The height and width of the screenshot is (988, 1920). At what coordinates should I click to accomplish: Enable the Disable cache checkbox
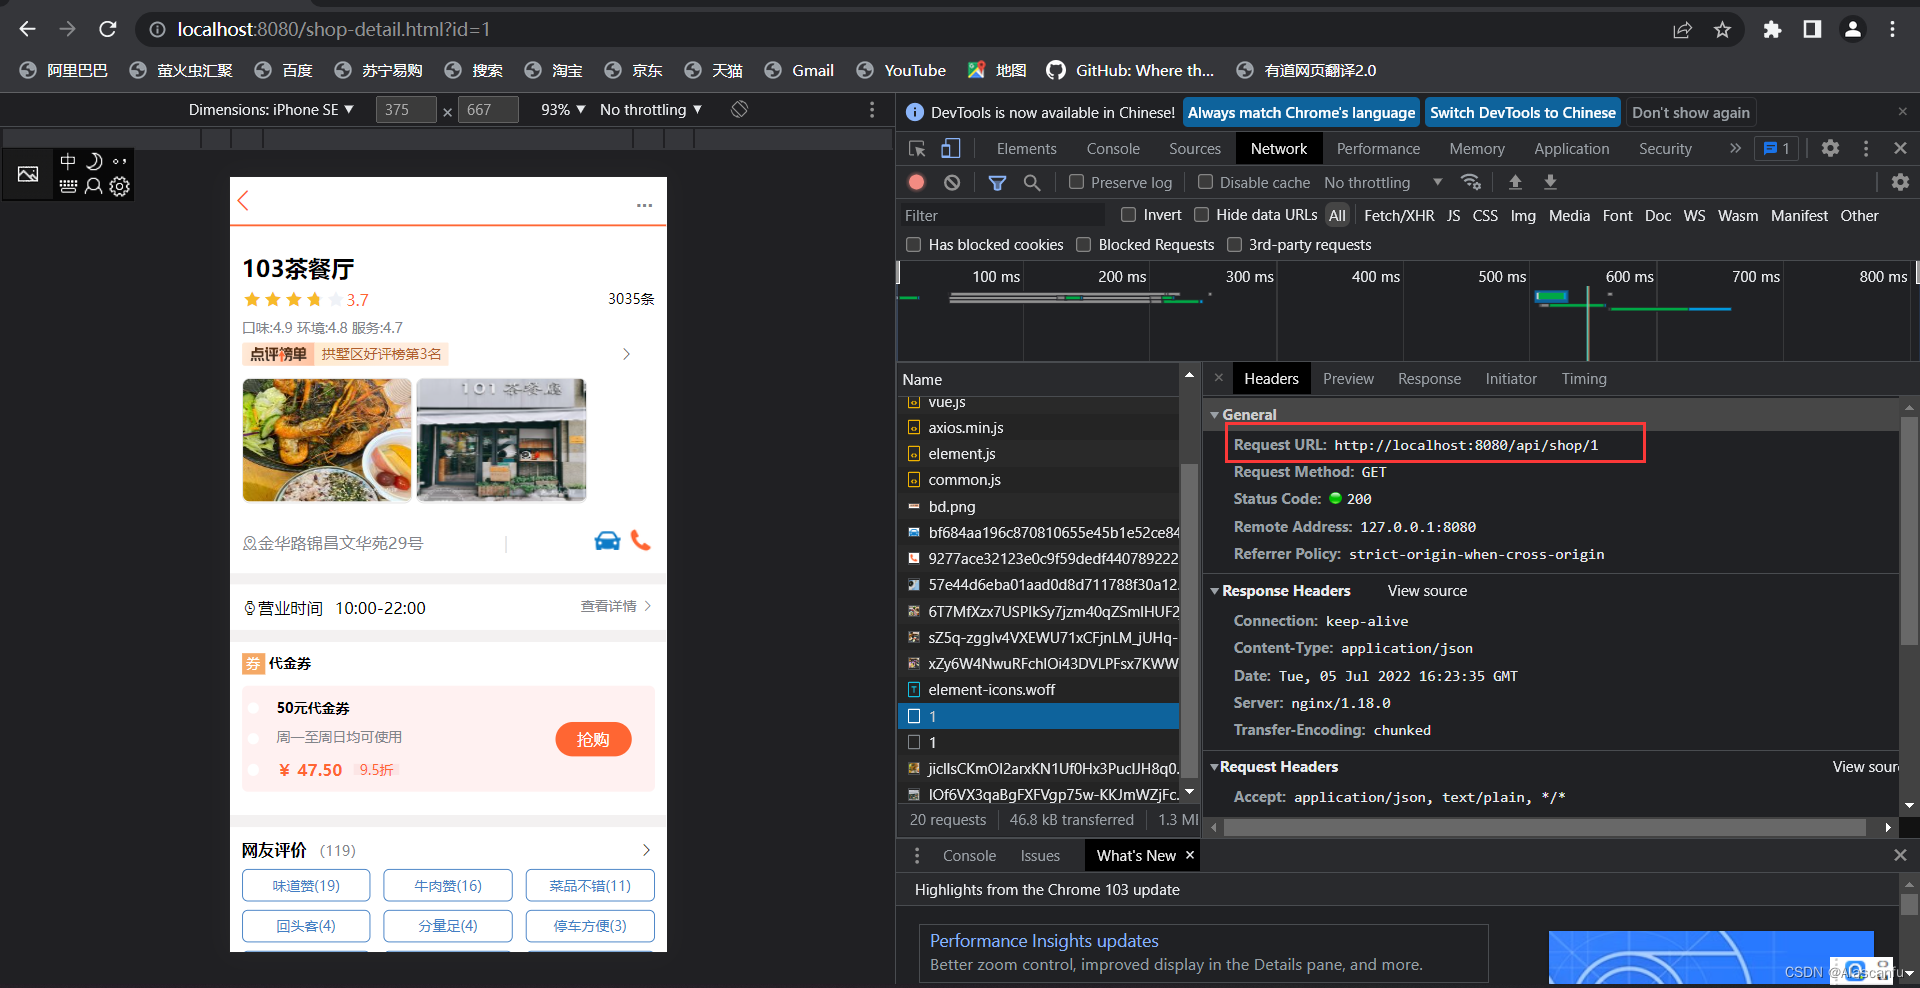(1205, 182)
